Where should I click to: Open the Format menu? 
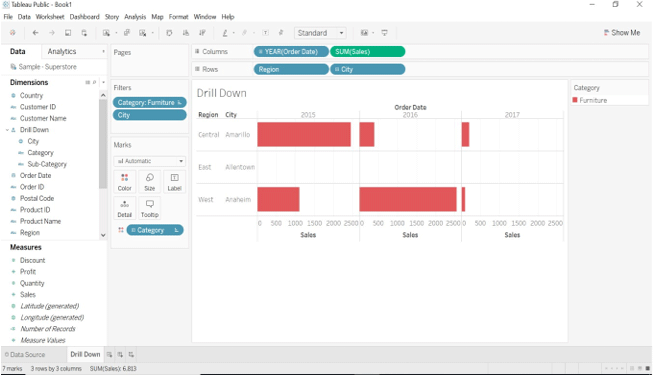pyautogui.click(x=178, y=17)
